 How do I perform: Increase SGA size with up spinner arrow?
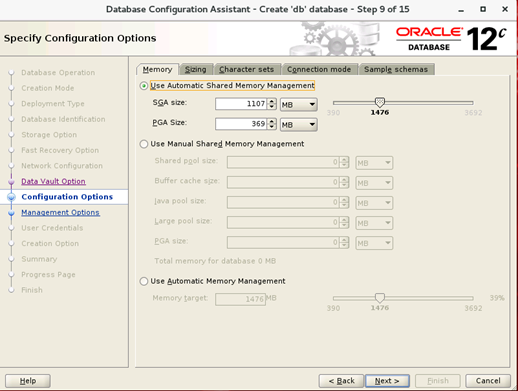[272, 101]
